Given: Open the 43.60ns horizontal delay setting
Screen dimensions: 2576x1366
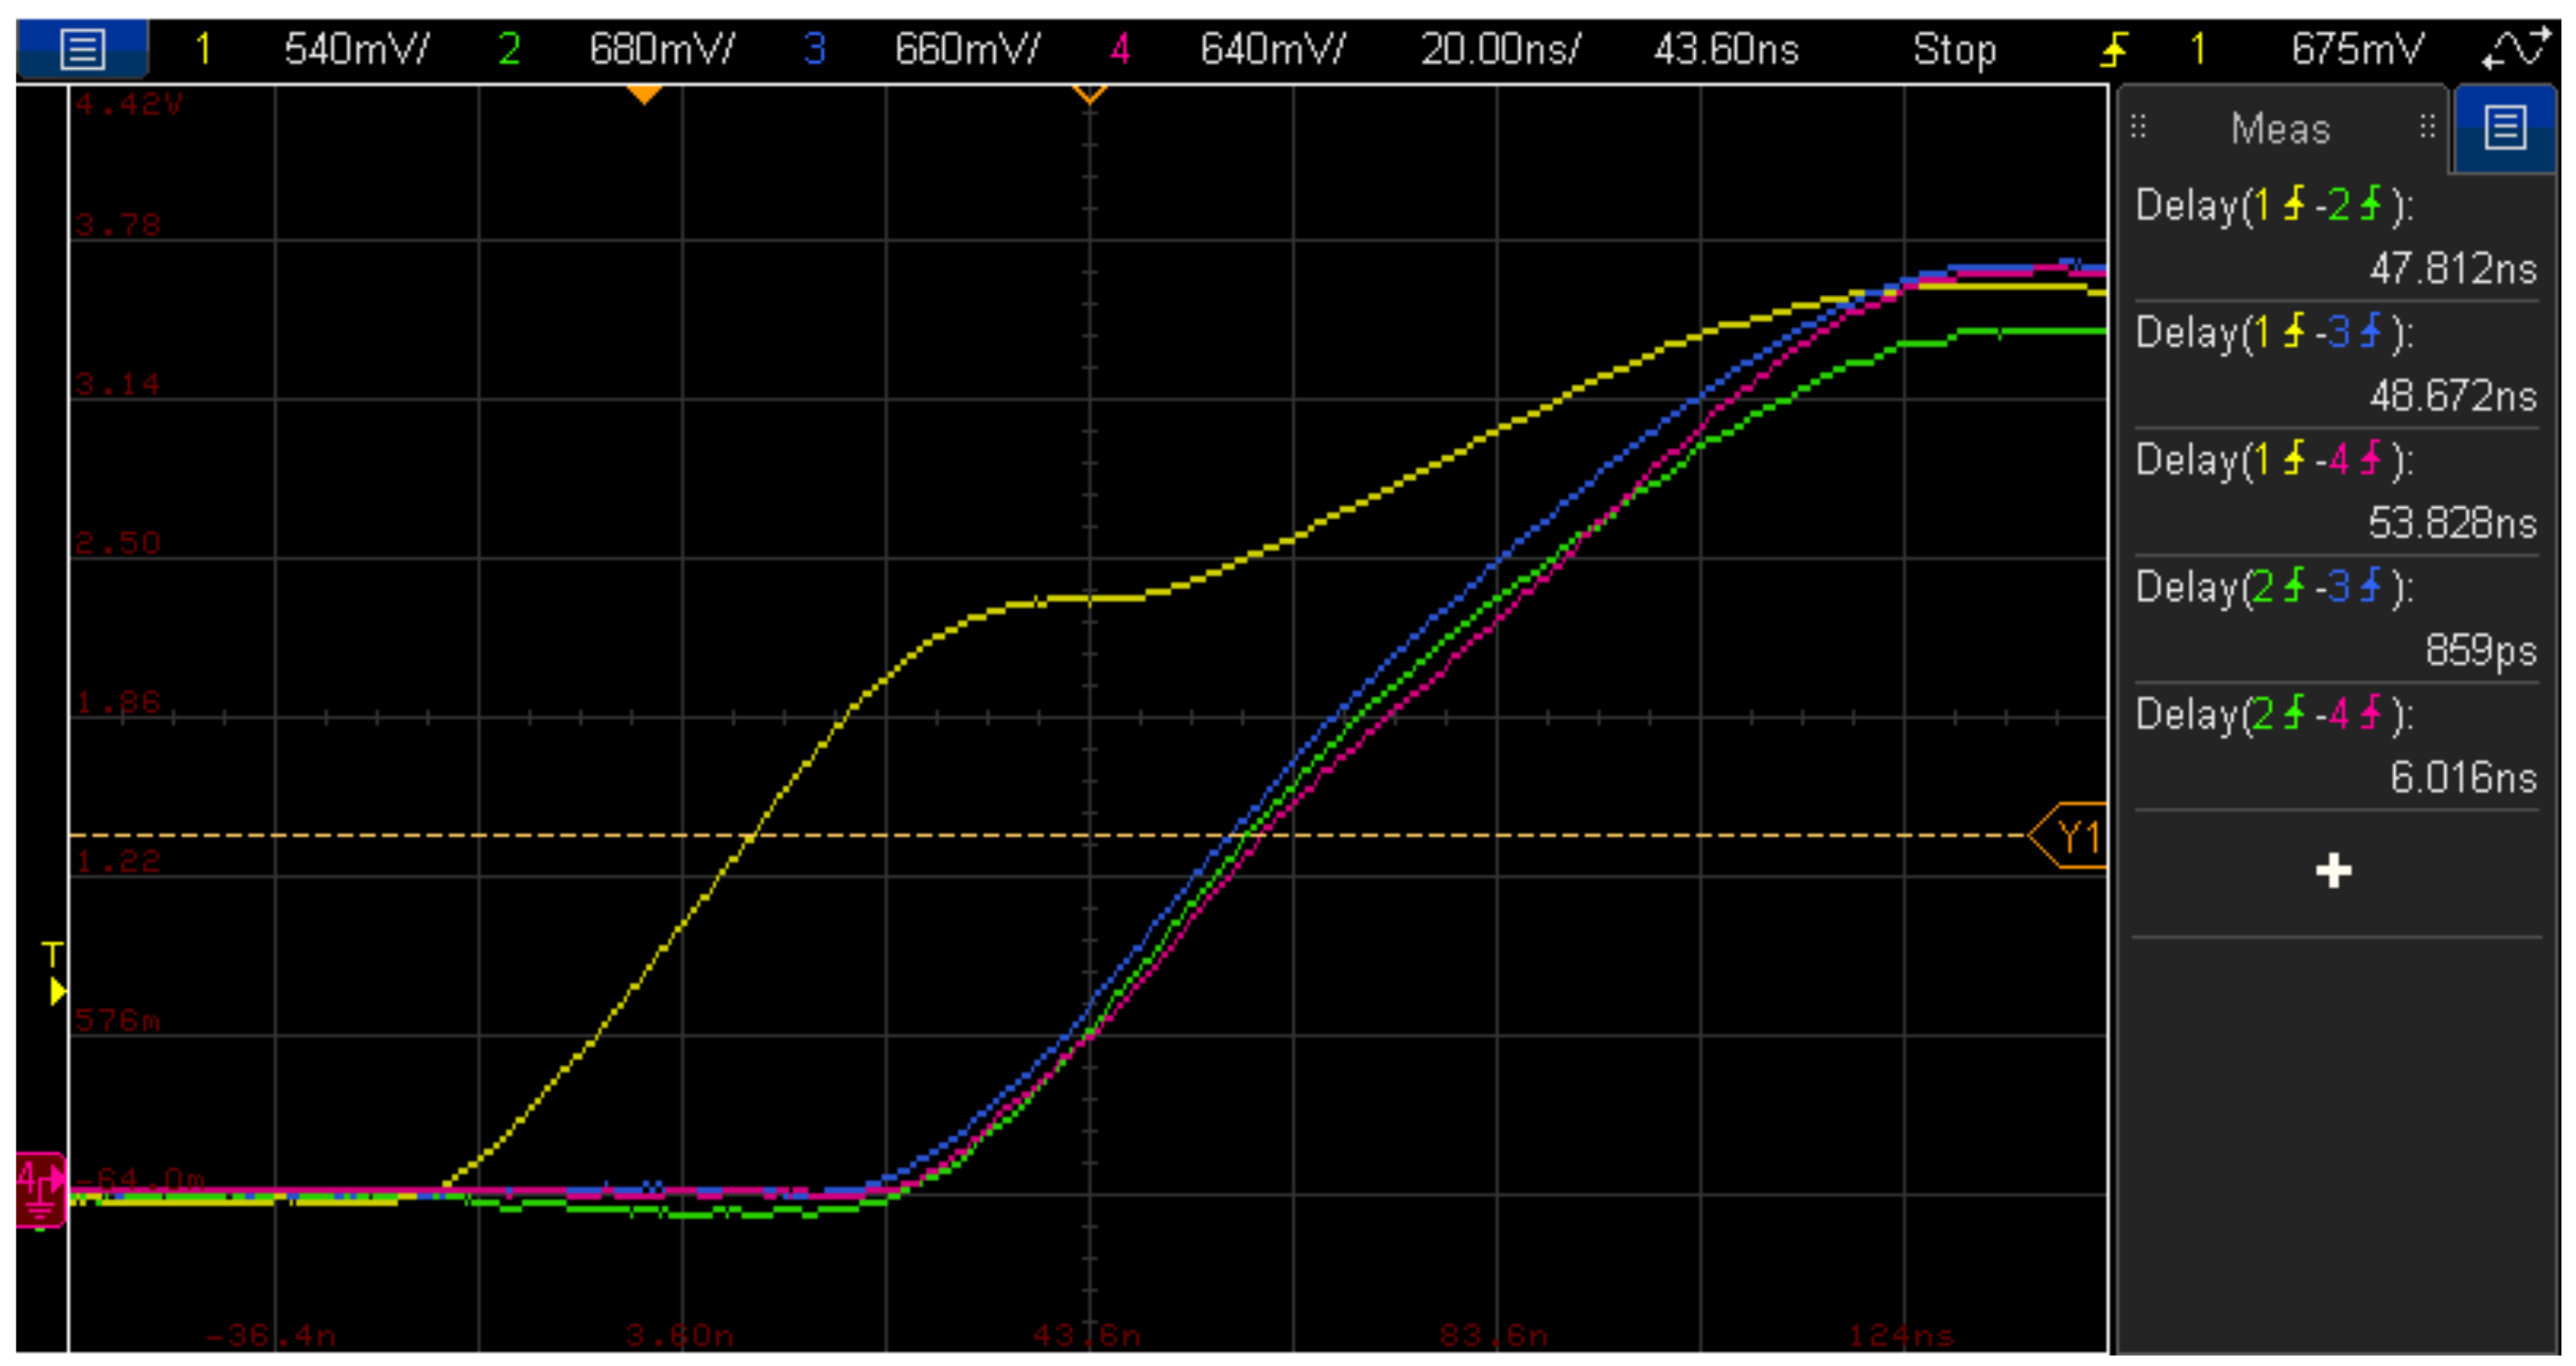Looking at the screenshot, I should click(1725, 48).
